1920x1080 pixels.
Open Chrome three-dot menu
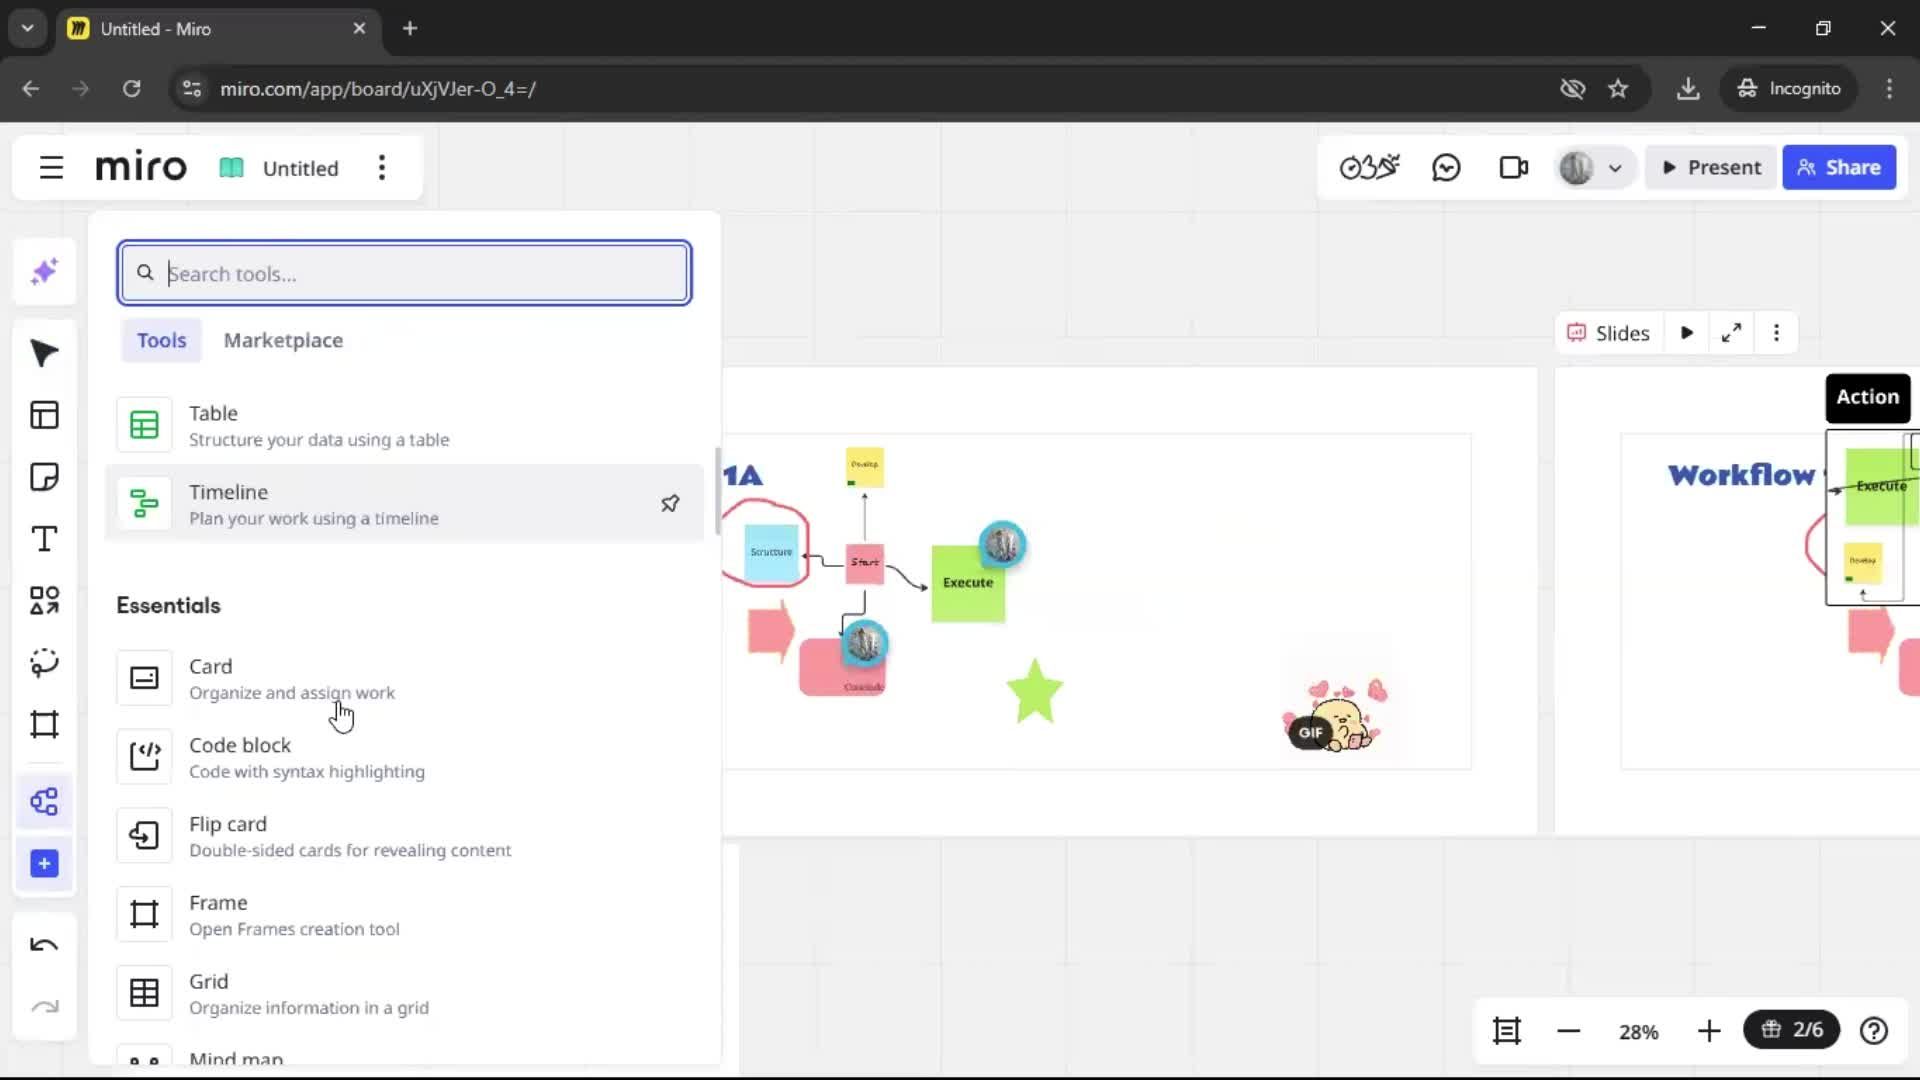pos(1889,88)
